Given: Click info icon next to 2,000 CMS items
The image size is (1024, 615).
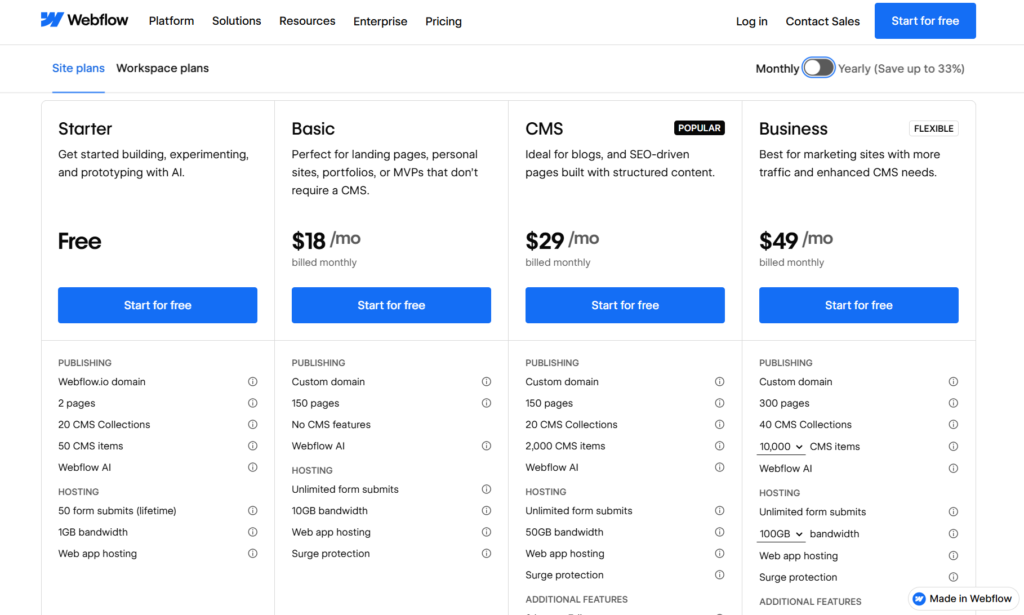Looking at the screenshot, I should 720,445.
